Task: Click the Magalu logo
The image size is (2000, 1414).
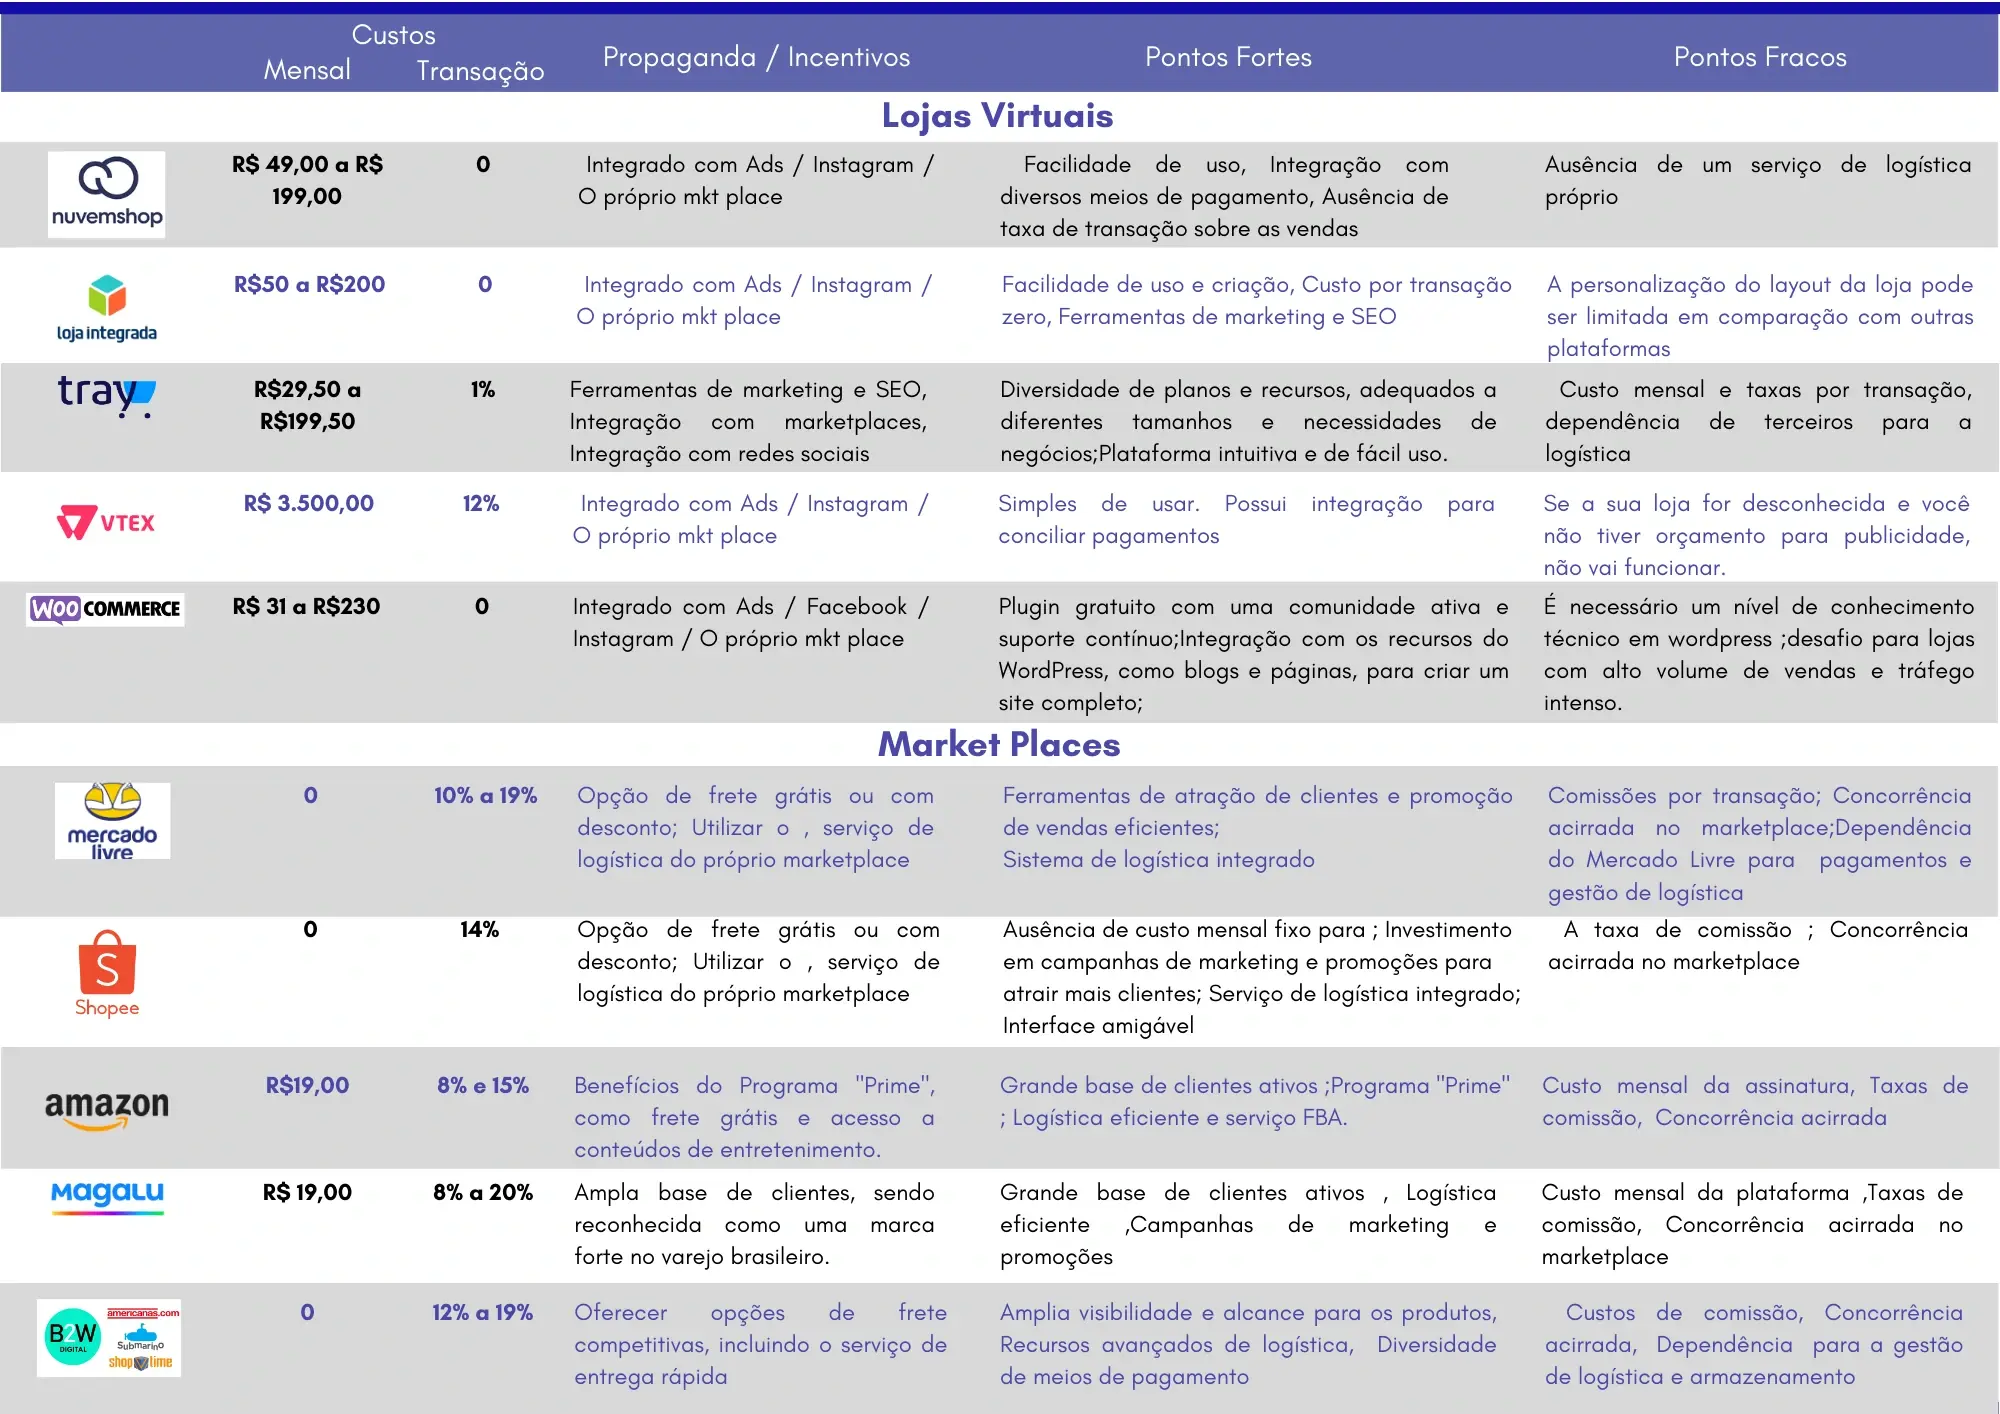Action: tap(107, 1197)
